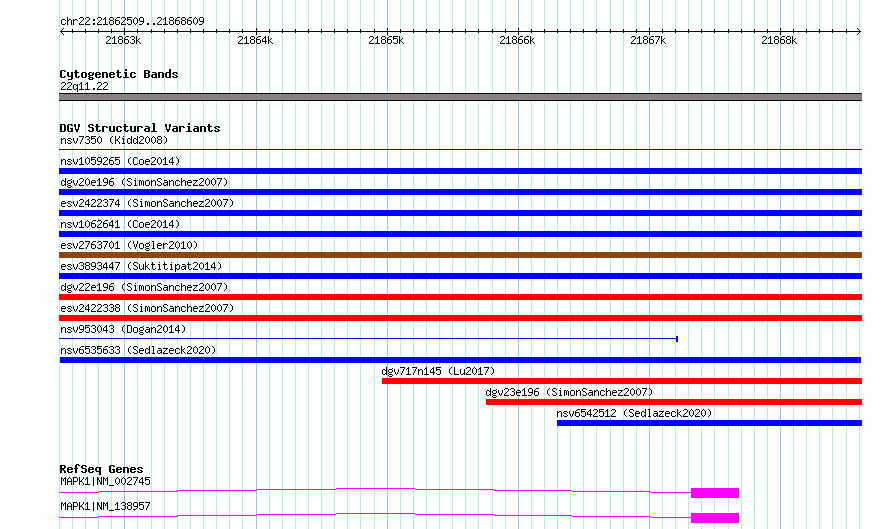Screen dimensions: 890x529
Task: Open variant esv2422338 (SimonSanchez2007) label
Action: [x=147, y=308]
